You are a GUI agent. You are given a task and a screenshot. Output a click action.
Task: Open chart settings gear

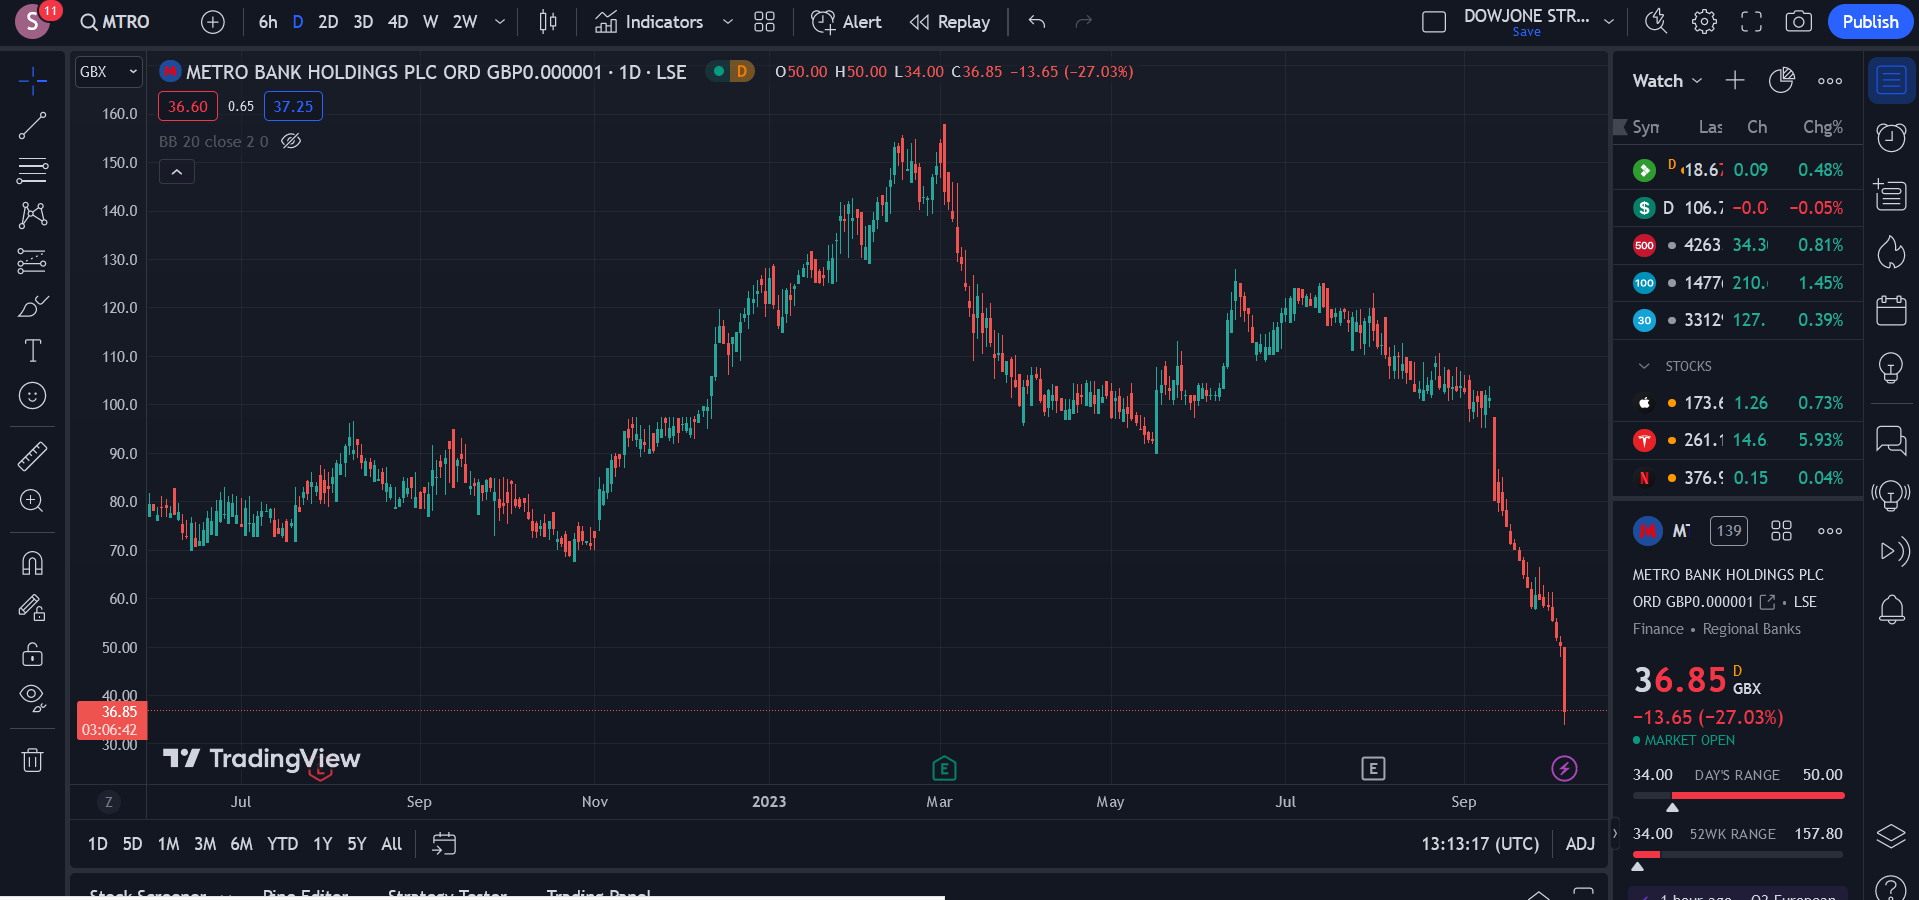(x=1704, y=22)
